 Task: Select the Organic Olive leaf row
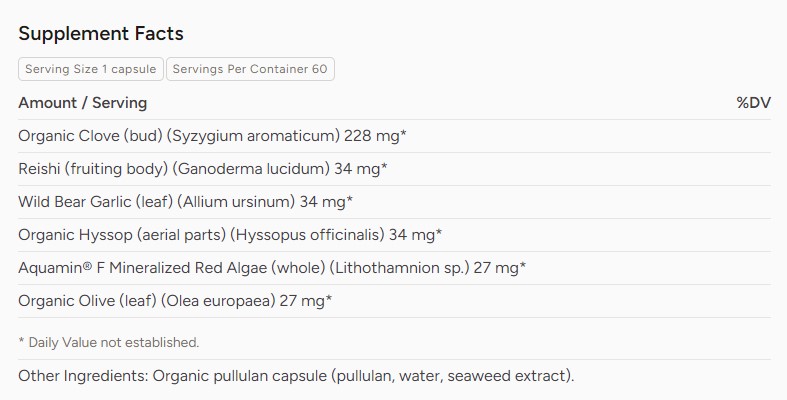click(x=395, y=301)
